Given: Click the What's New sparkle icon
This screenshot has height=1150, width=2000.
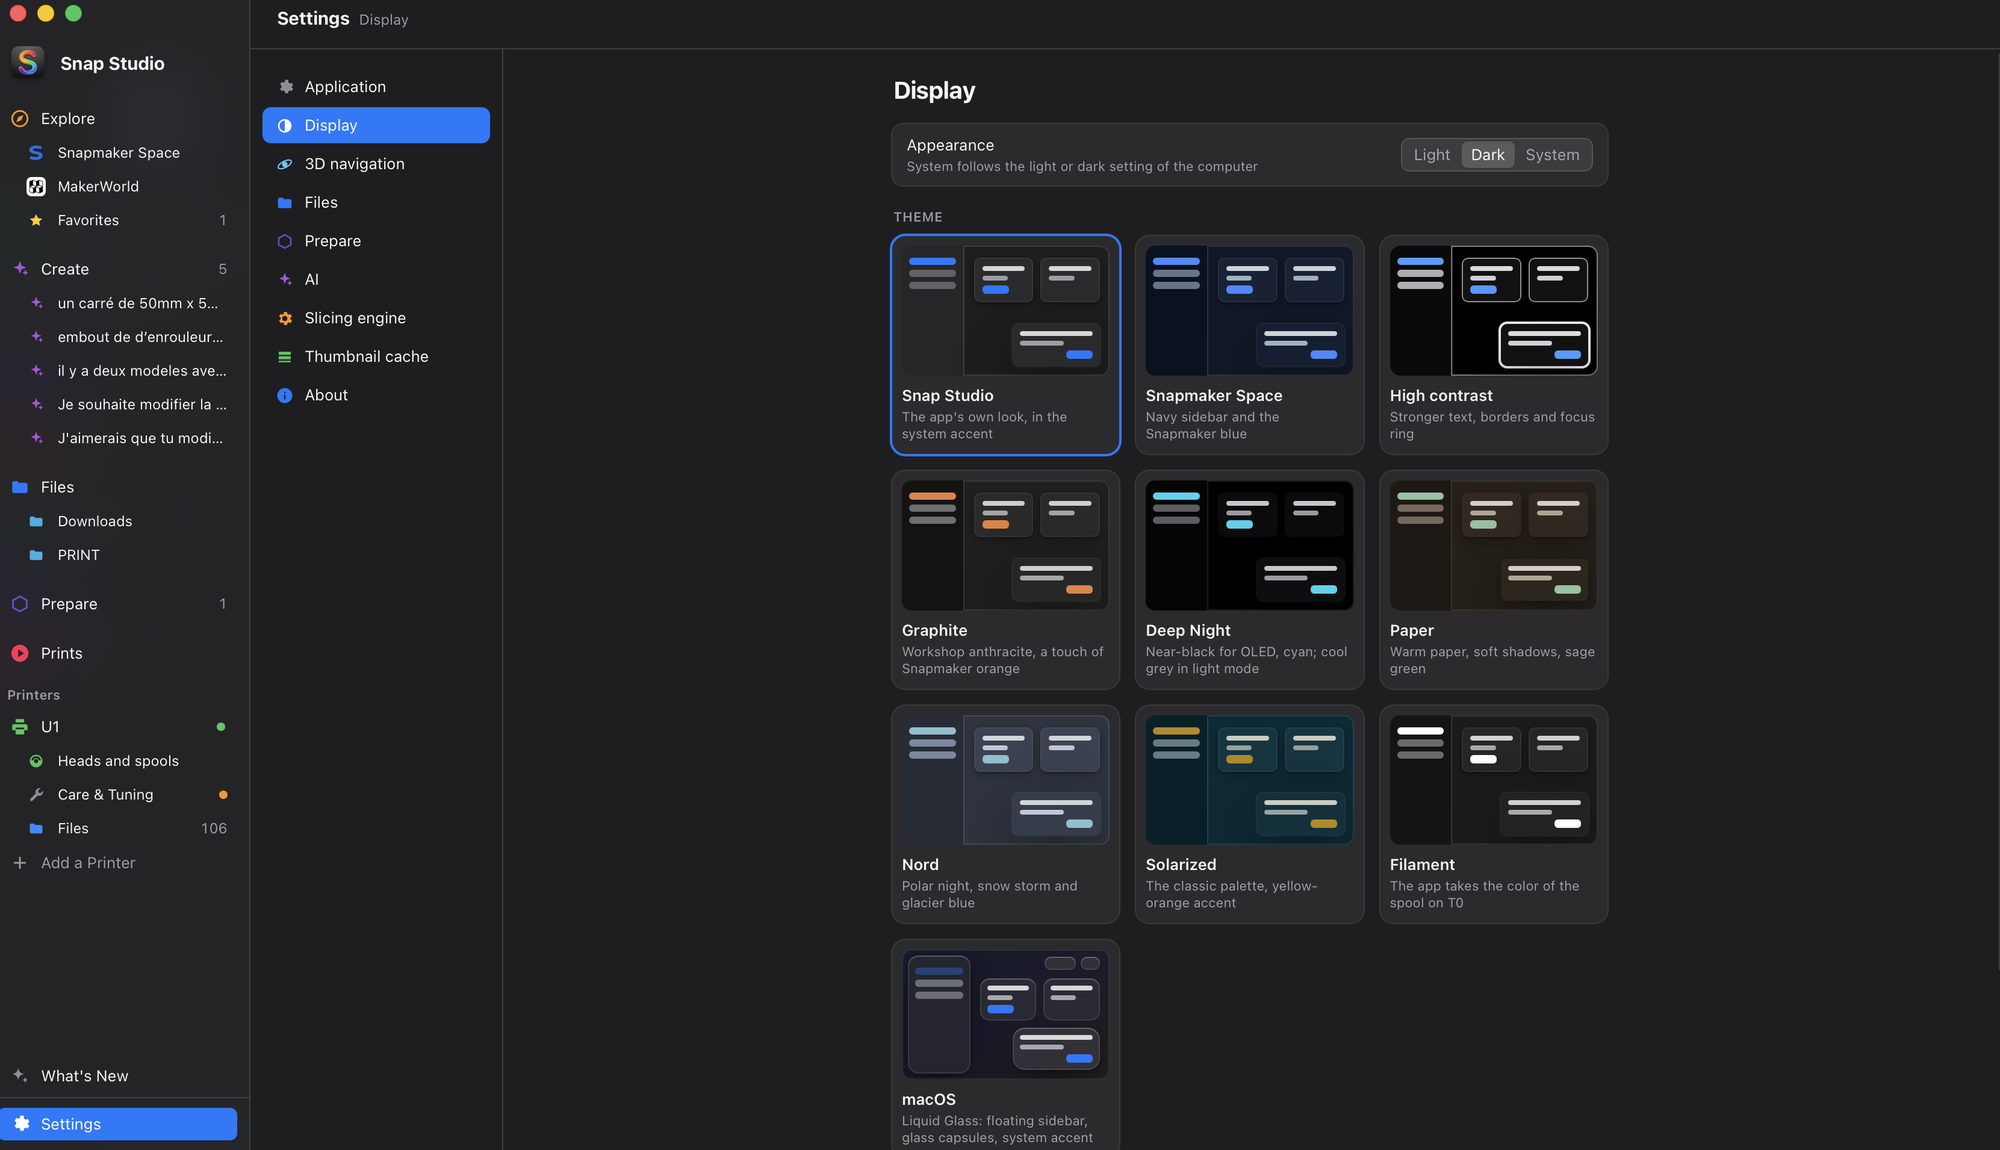Looking at the screenshot, I should point(20,1076).
